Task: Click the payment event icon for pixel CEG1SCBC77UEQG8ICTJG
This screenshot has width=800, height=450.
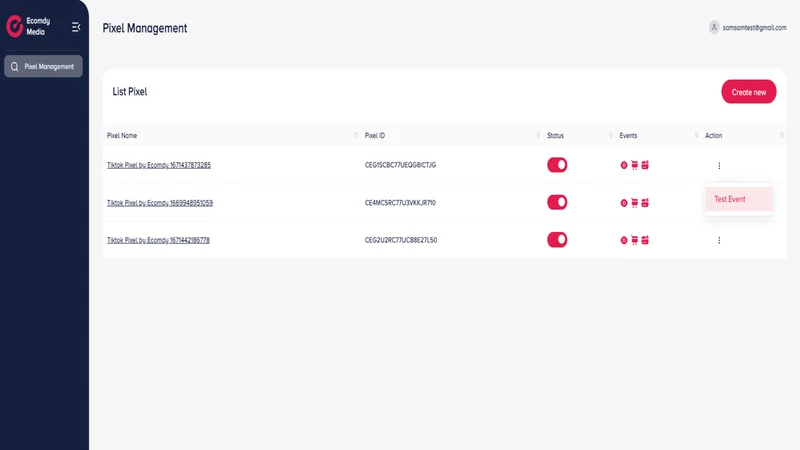Action: 645,165
